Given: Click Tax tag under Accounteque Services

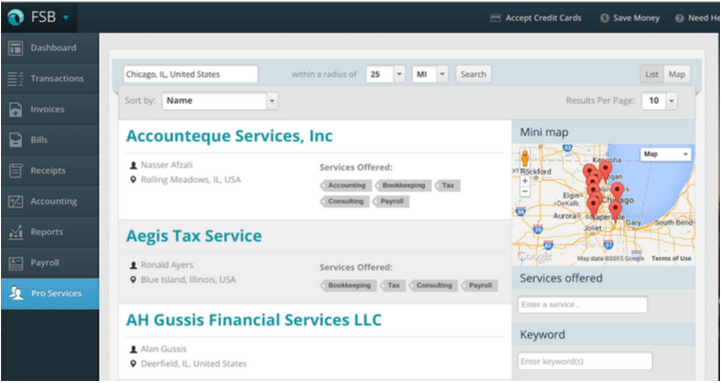Looking at the screenshot, I should click(447, 186).
